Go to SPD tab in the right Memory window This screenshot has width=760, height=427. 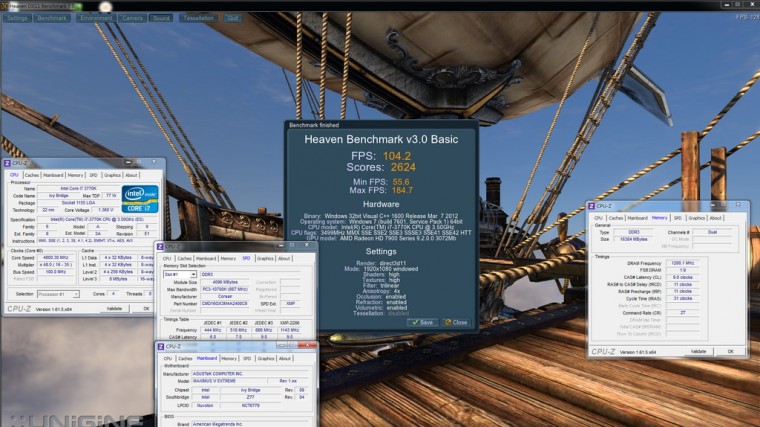click(678, 218)
